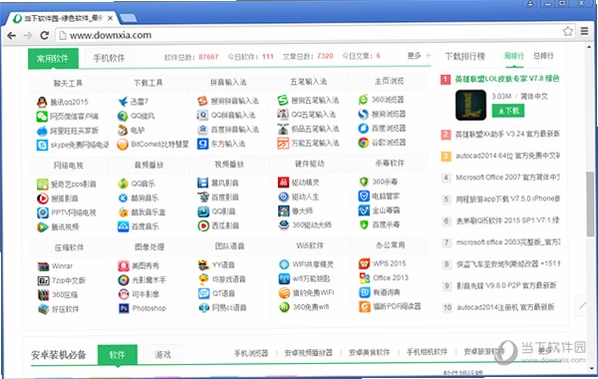The height and width of the screenshot is (379, 598).
Task: Click the BitComet比特彗星 icon
Action: pyautogui.click(x=123, y=145)
